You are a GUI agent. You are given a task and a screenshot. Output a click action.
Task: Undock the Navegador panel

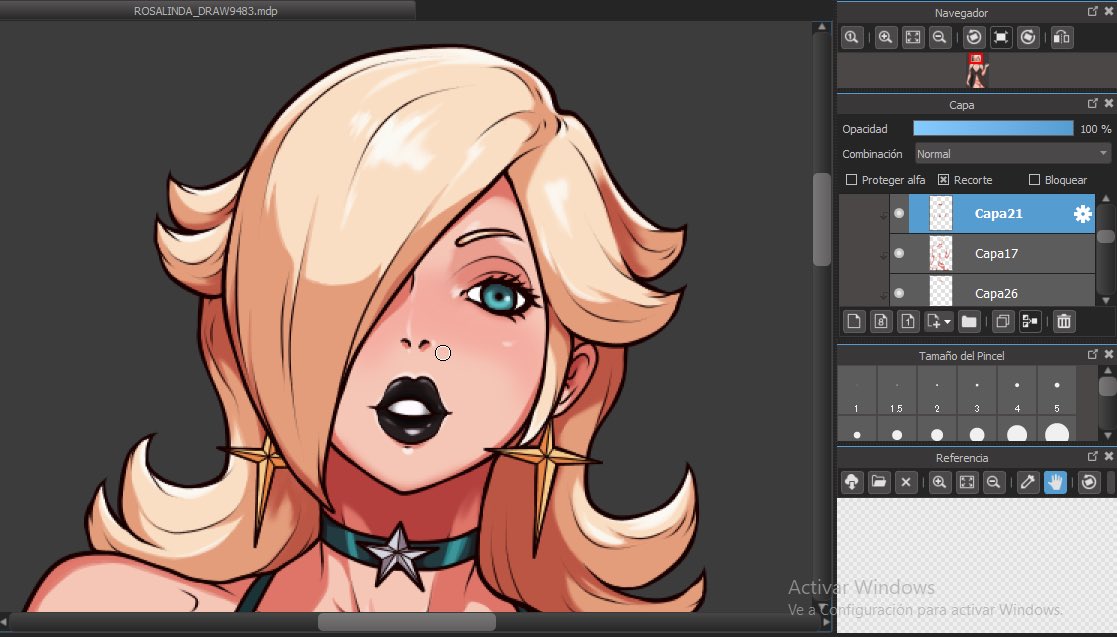tap(1093, 11)
